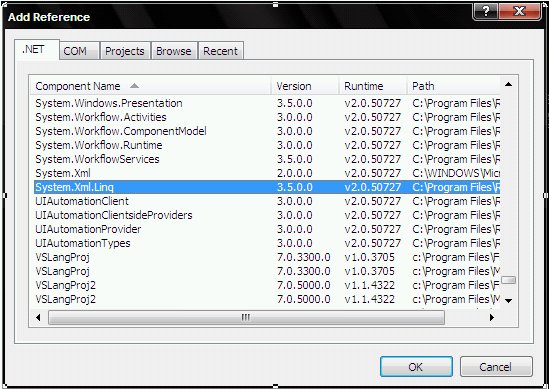Open the Recent tab

(x=221, y=51)
